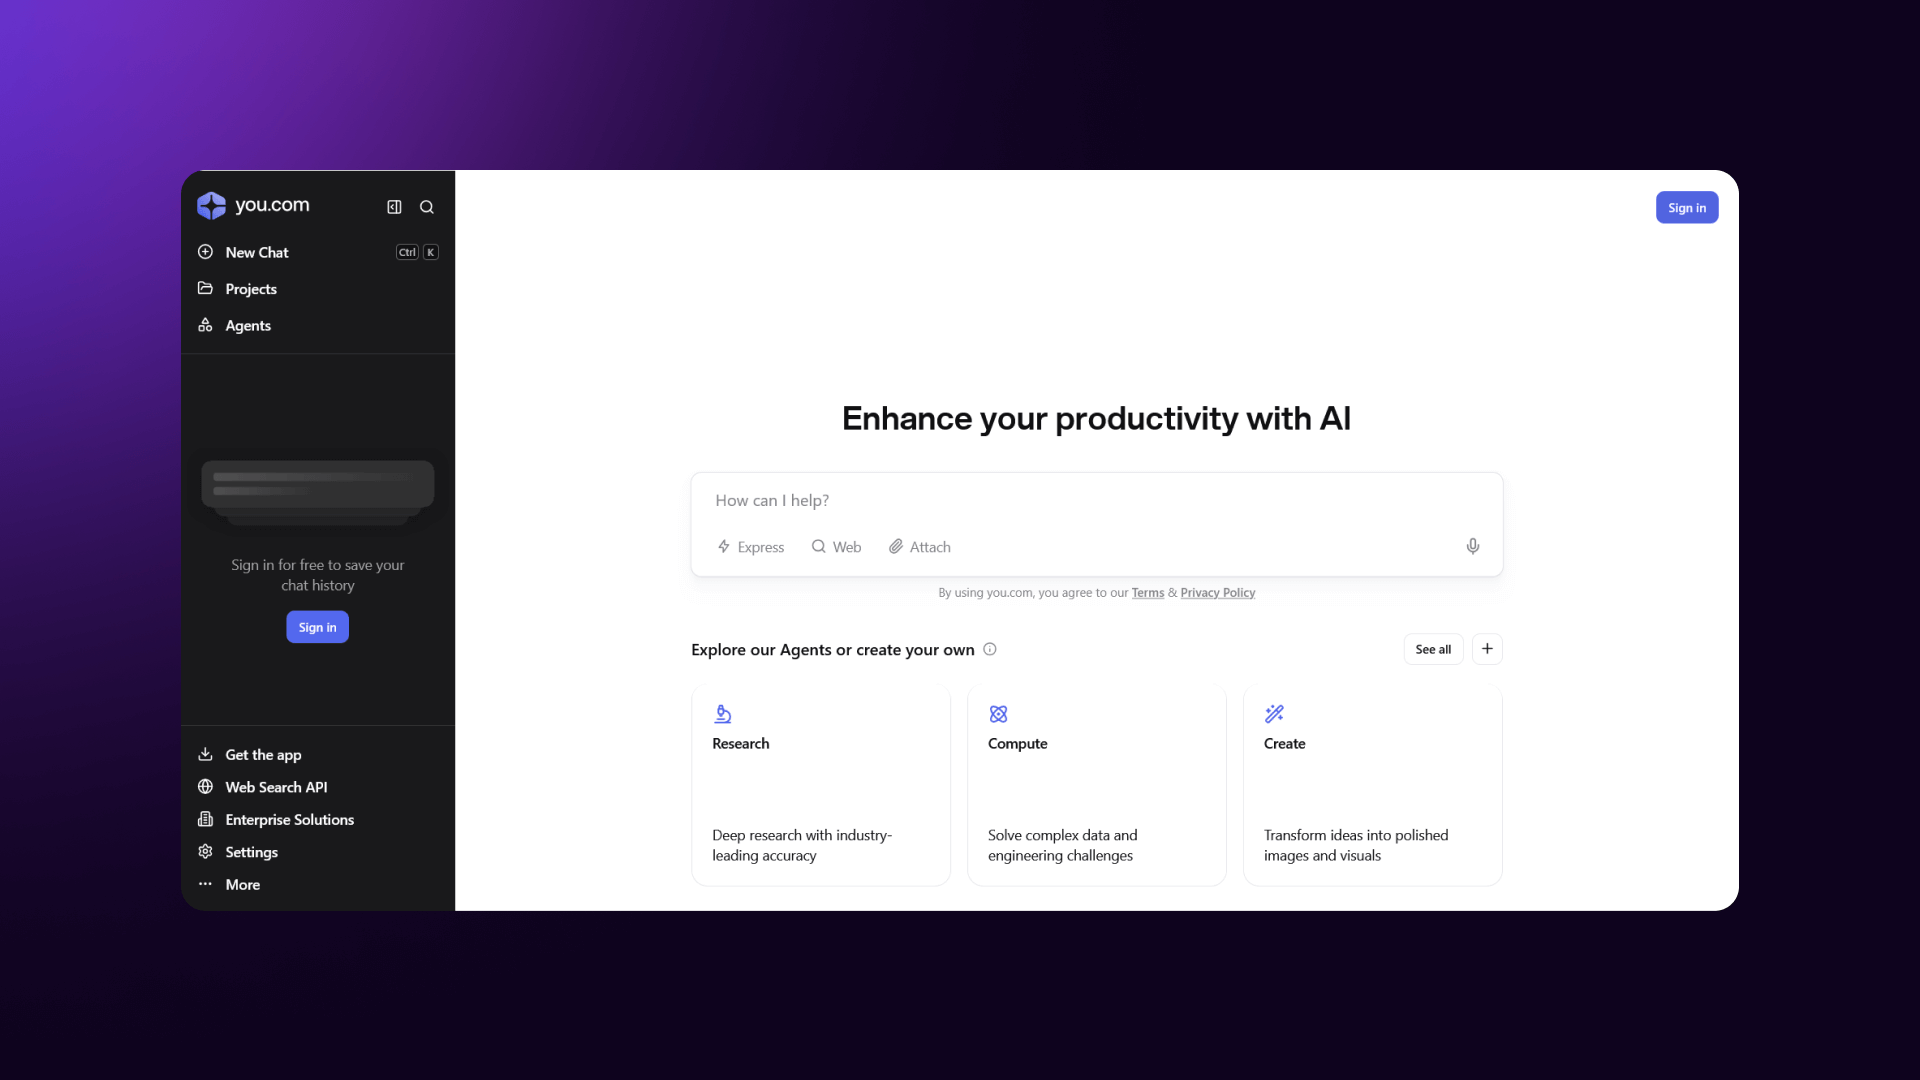Start a New Chat
The image size is (1920, 1080).
[x=257, y=252]
